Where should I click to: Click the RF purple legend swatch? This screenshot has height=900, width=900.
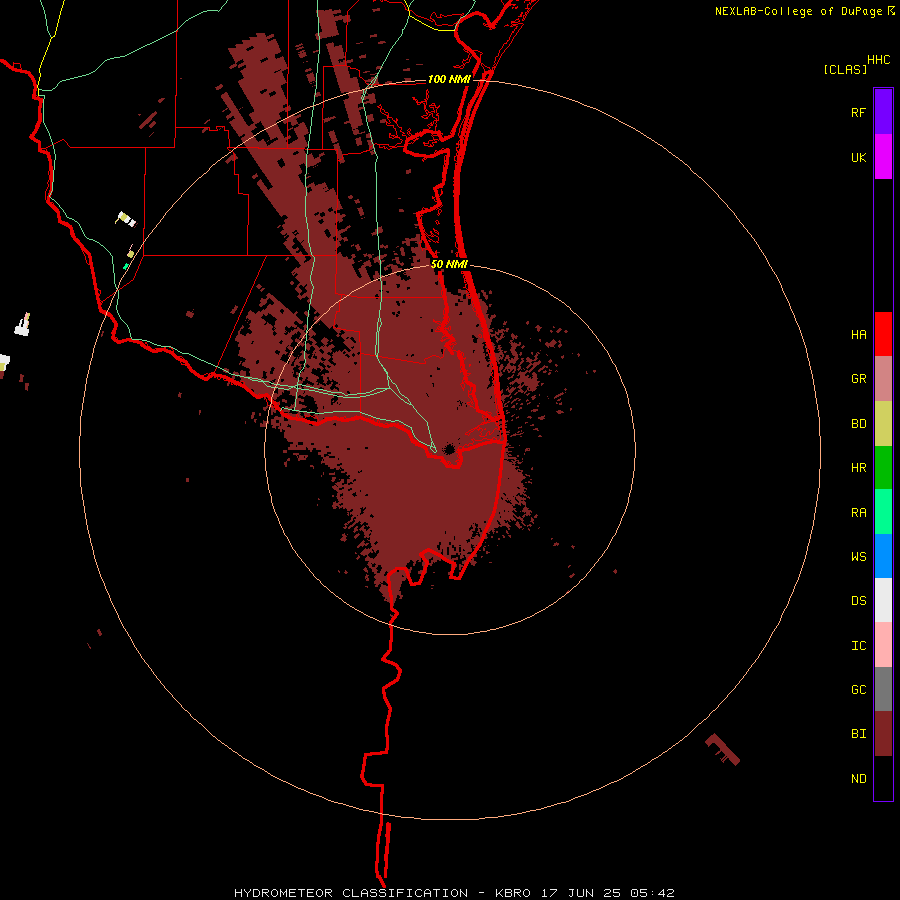(x=883, y=112)
